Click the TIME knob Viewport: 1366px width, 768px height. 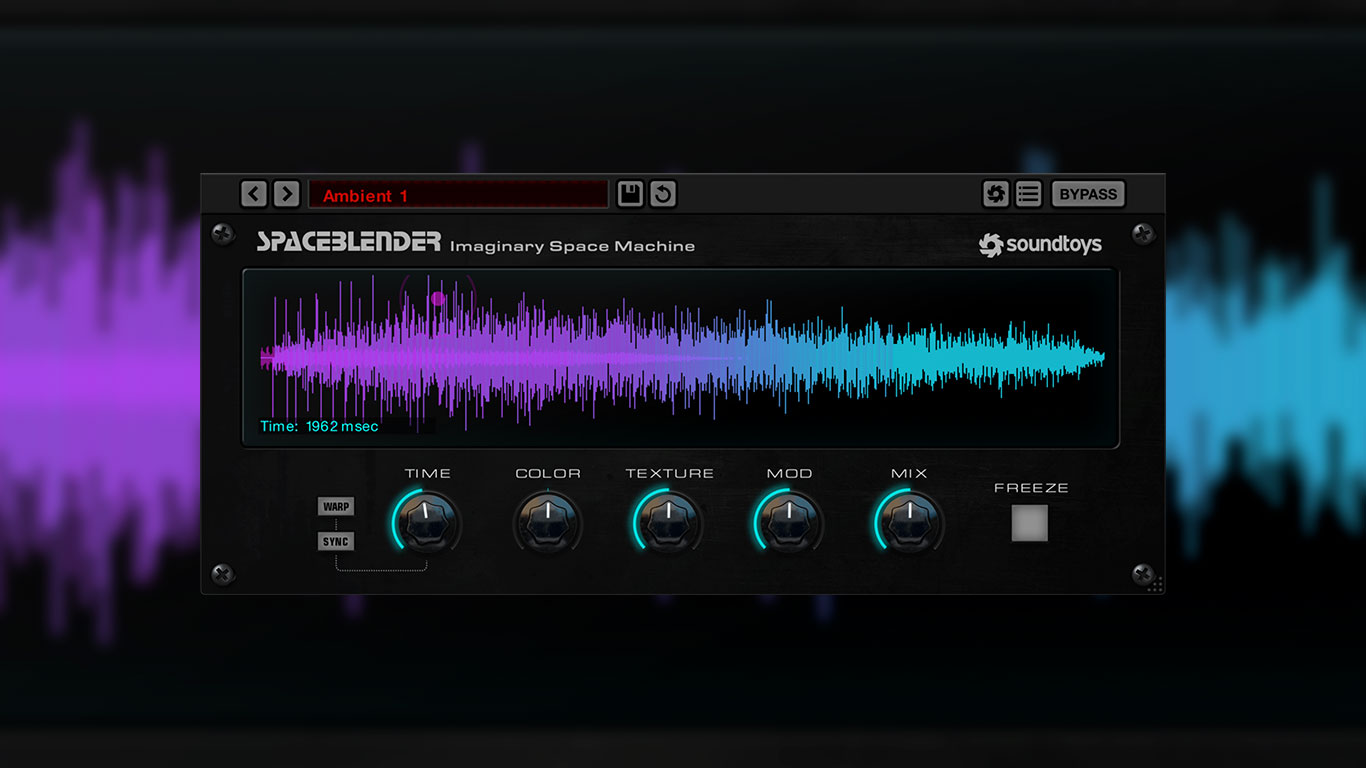point(427,522)
